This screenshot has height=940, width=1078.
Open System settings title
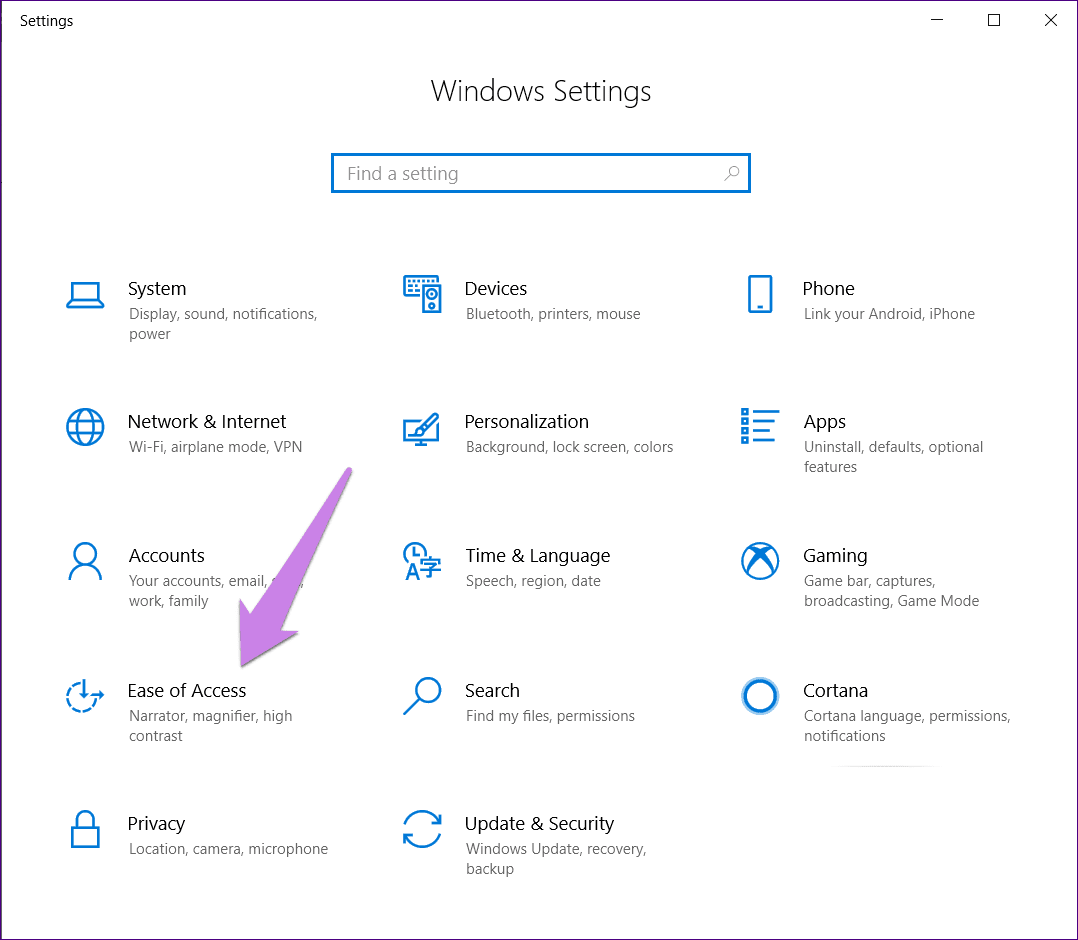[x=157, y=288]
